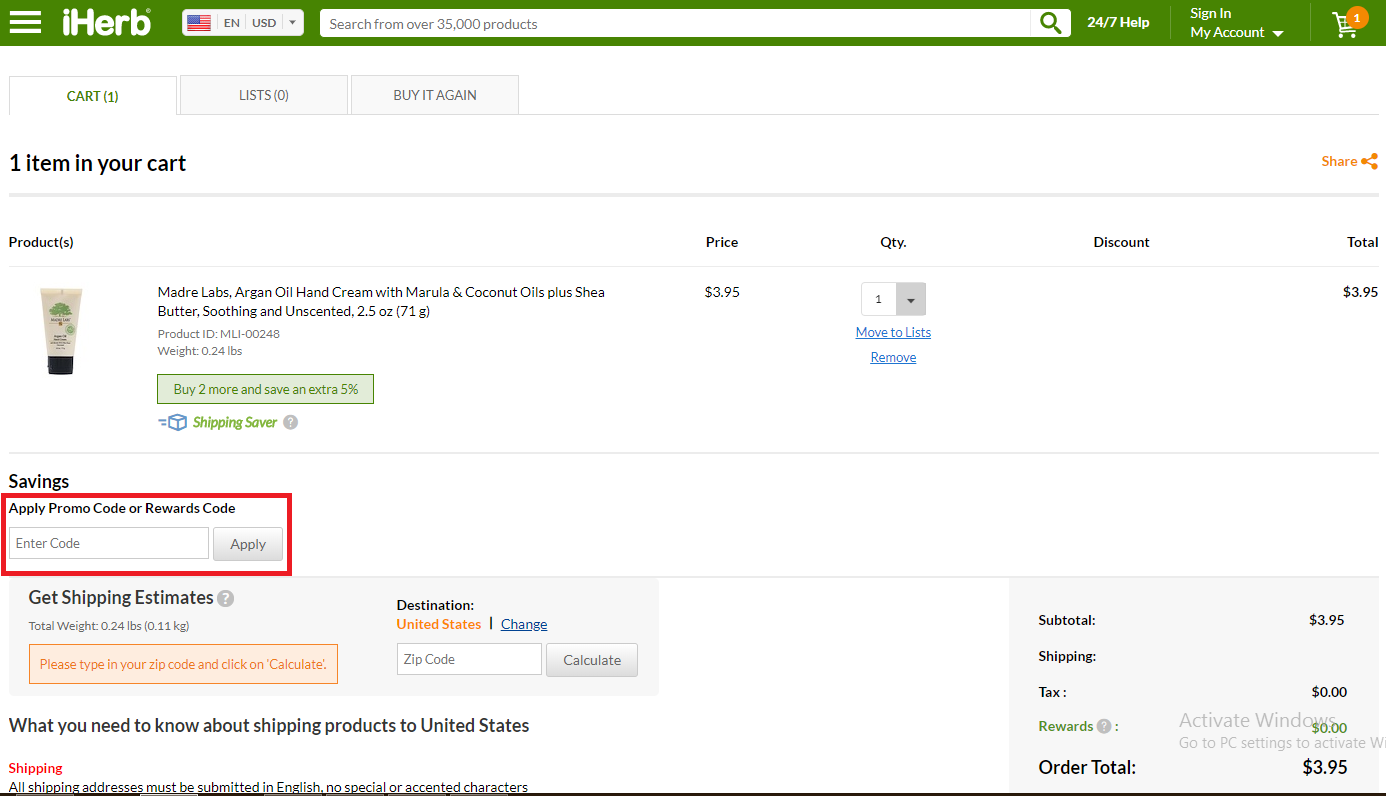Switch to the CART (1) tab
This screenshot has width=1386, height=796.
point(93,96)
